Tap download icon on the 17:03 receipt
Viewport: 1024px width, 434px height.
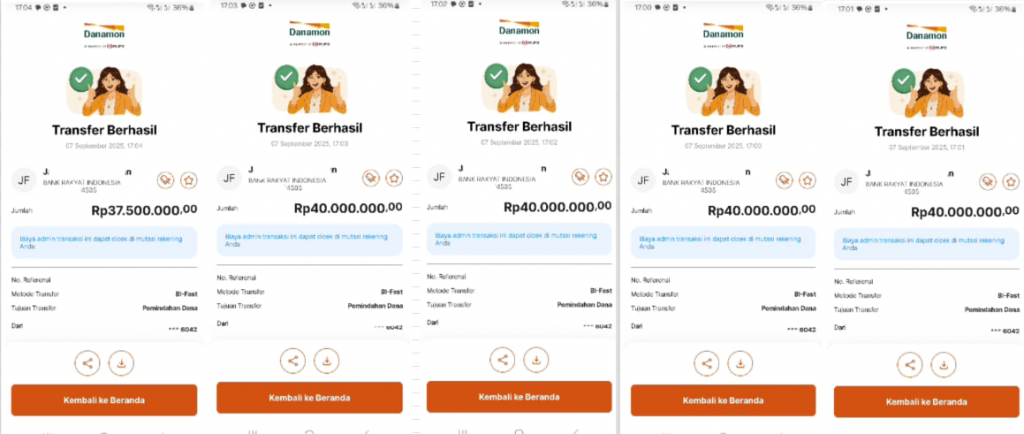[327, 360]
